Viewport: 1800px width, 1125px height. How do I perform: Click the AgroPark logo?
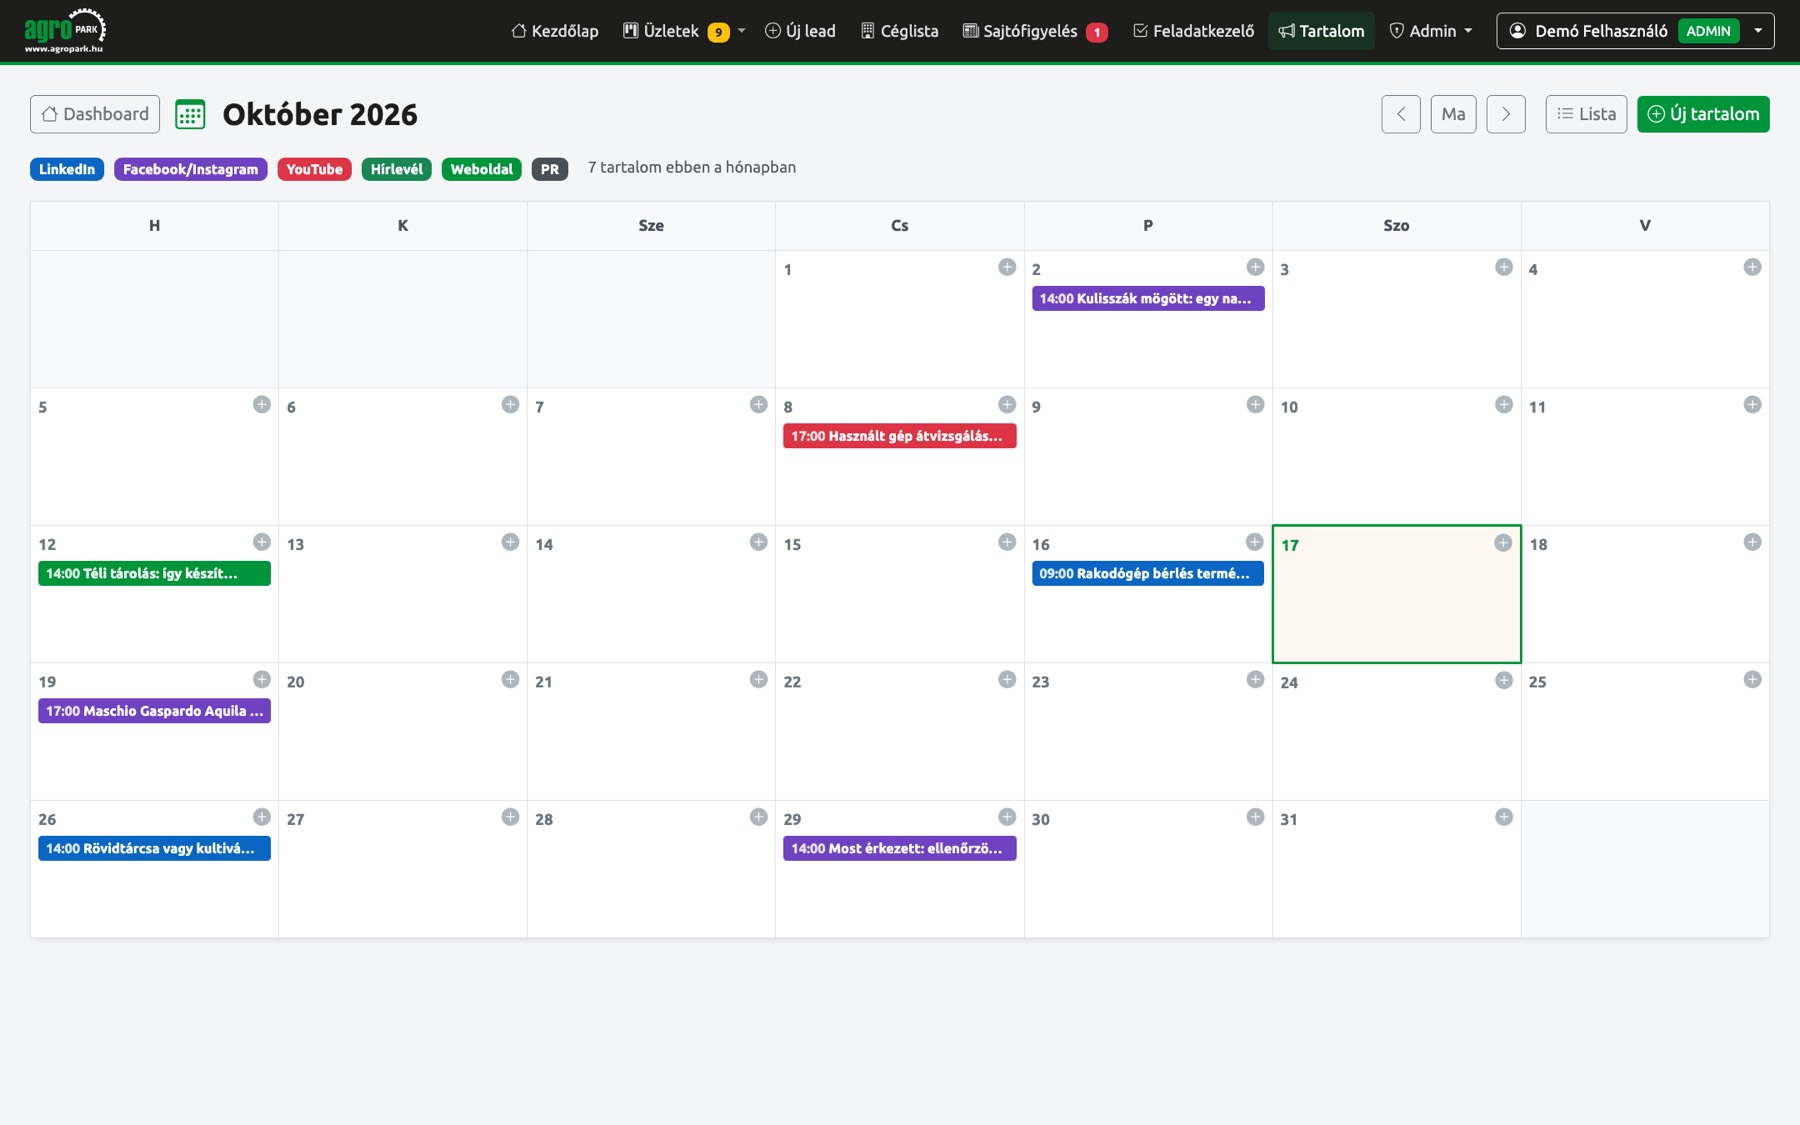tap(65, 30)
